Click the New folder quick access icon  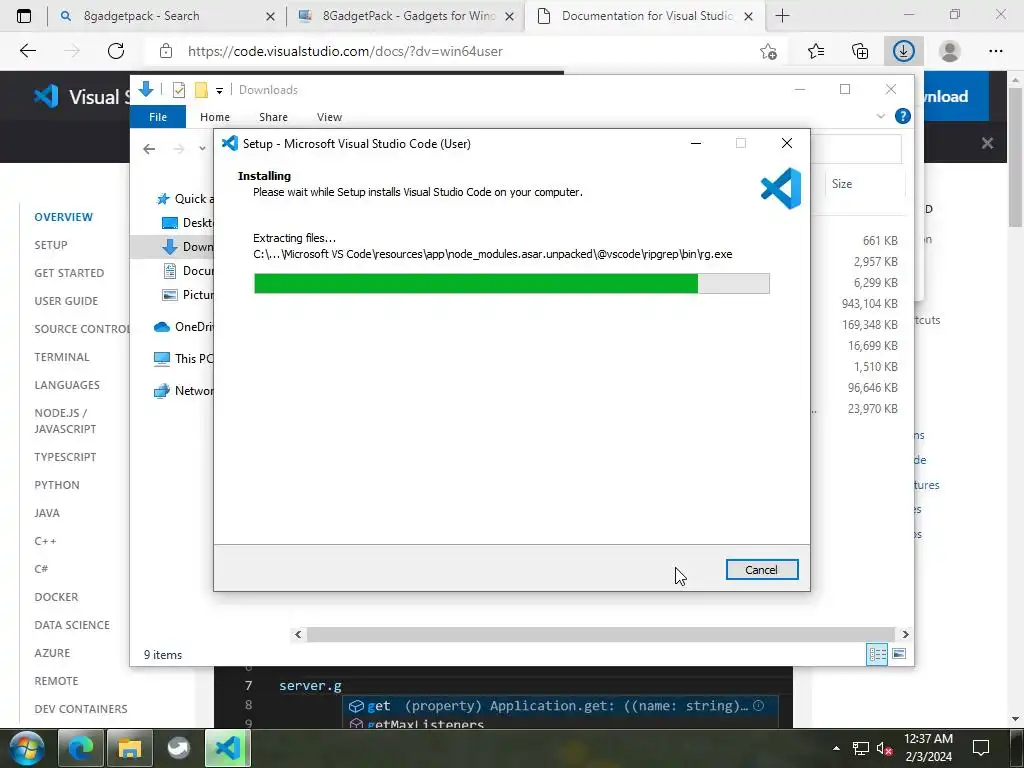pos(201,90)
